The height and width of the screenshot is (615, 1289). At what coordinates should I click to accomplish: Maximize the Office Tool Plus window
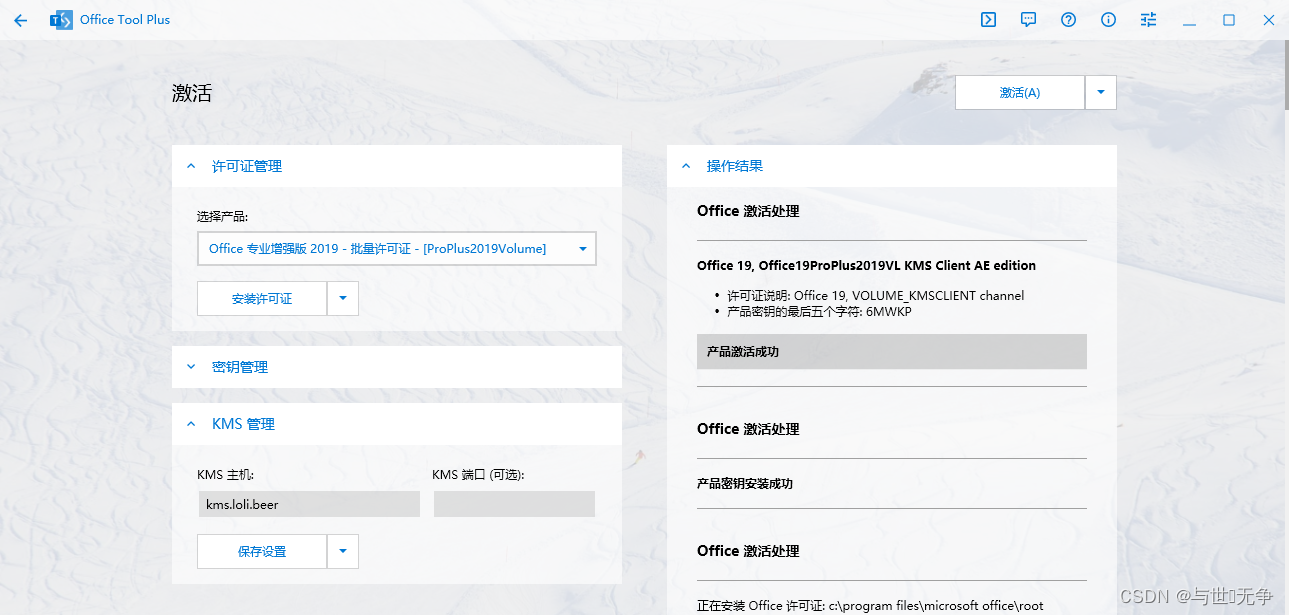[x=1229, y=20]
